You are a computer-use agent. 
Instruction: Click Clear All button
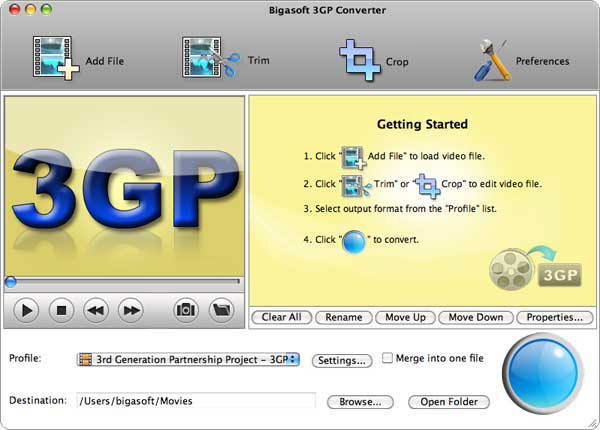(281, 317)
